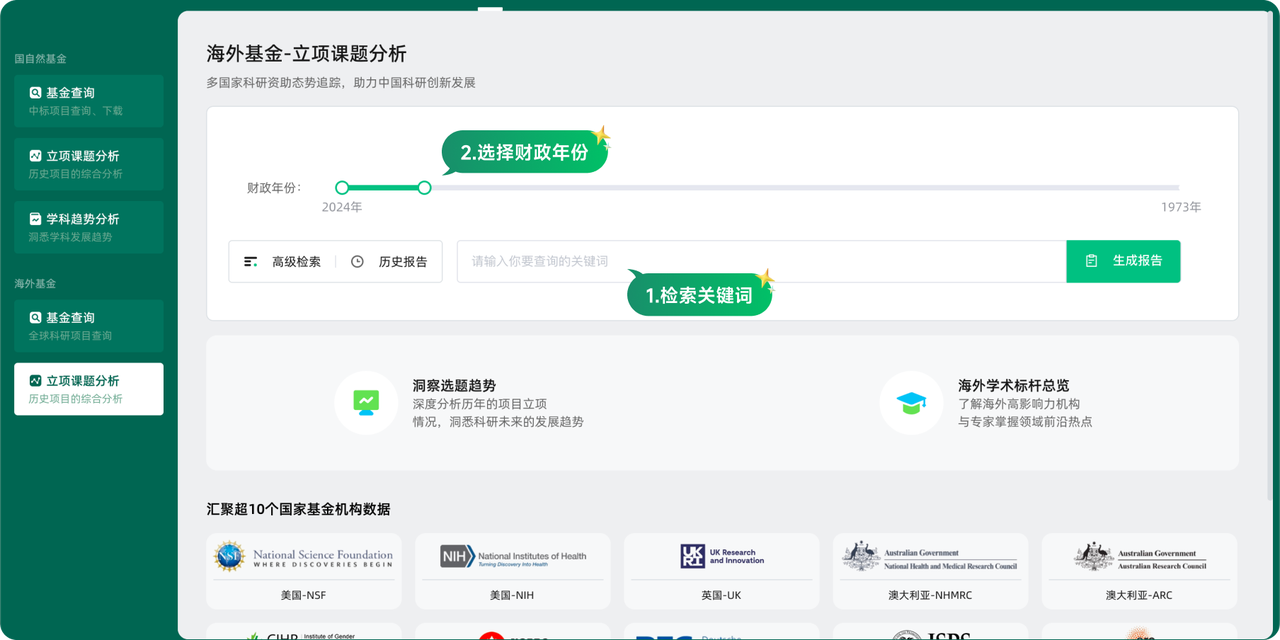Select the 澳大利亚-ARC agency card
Image resolution: width=1280 pixels, height=640 pixels.
point(1139,571)
